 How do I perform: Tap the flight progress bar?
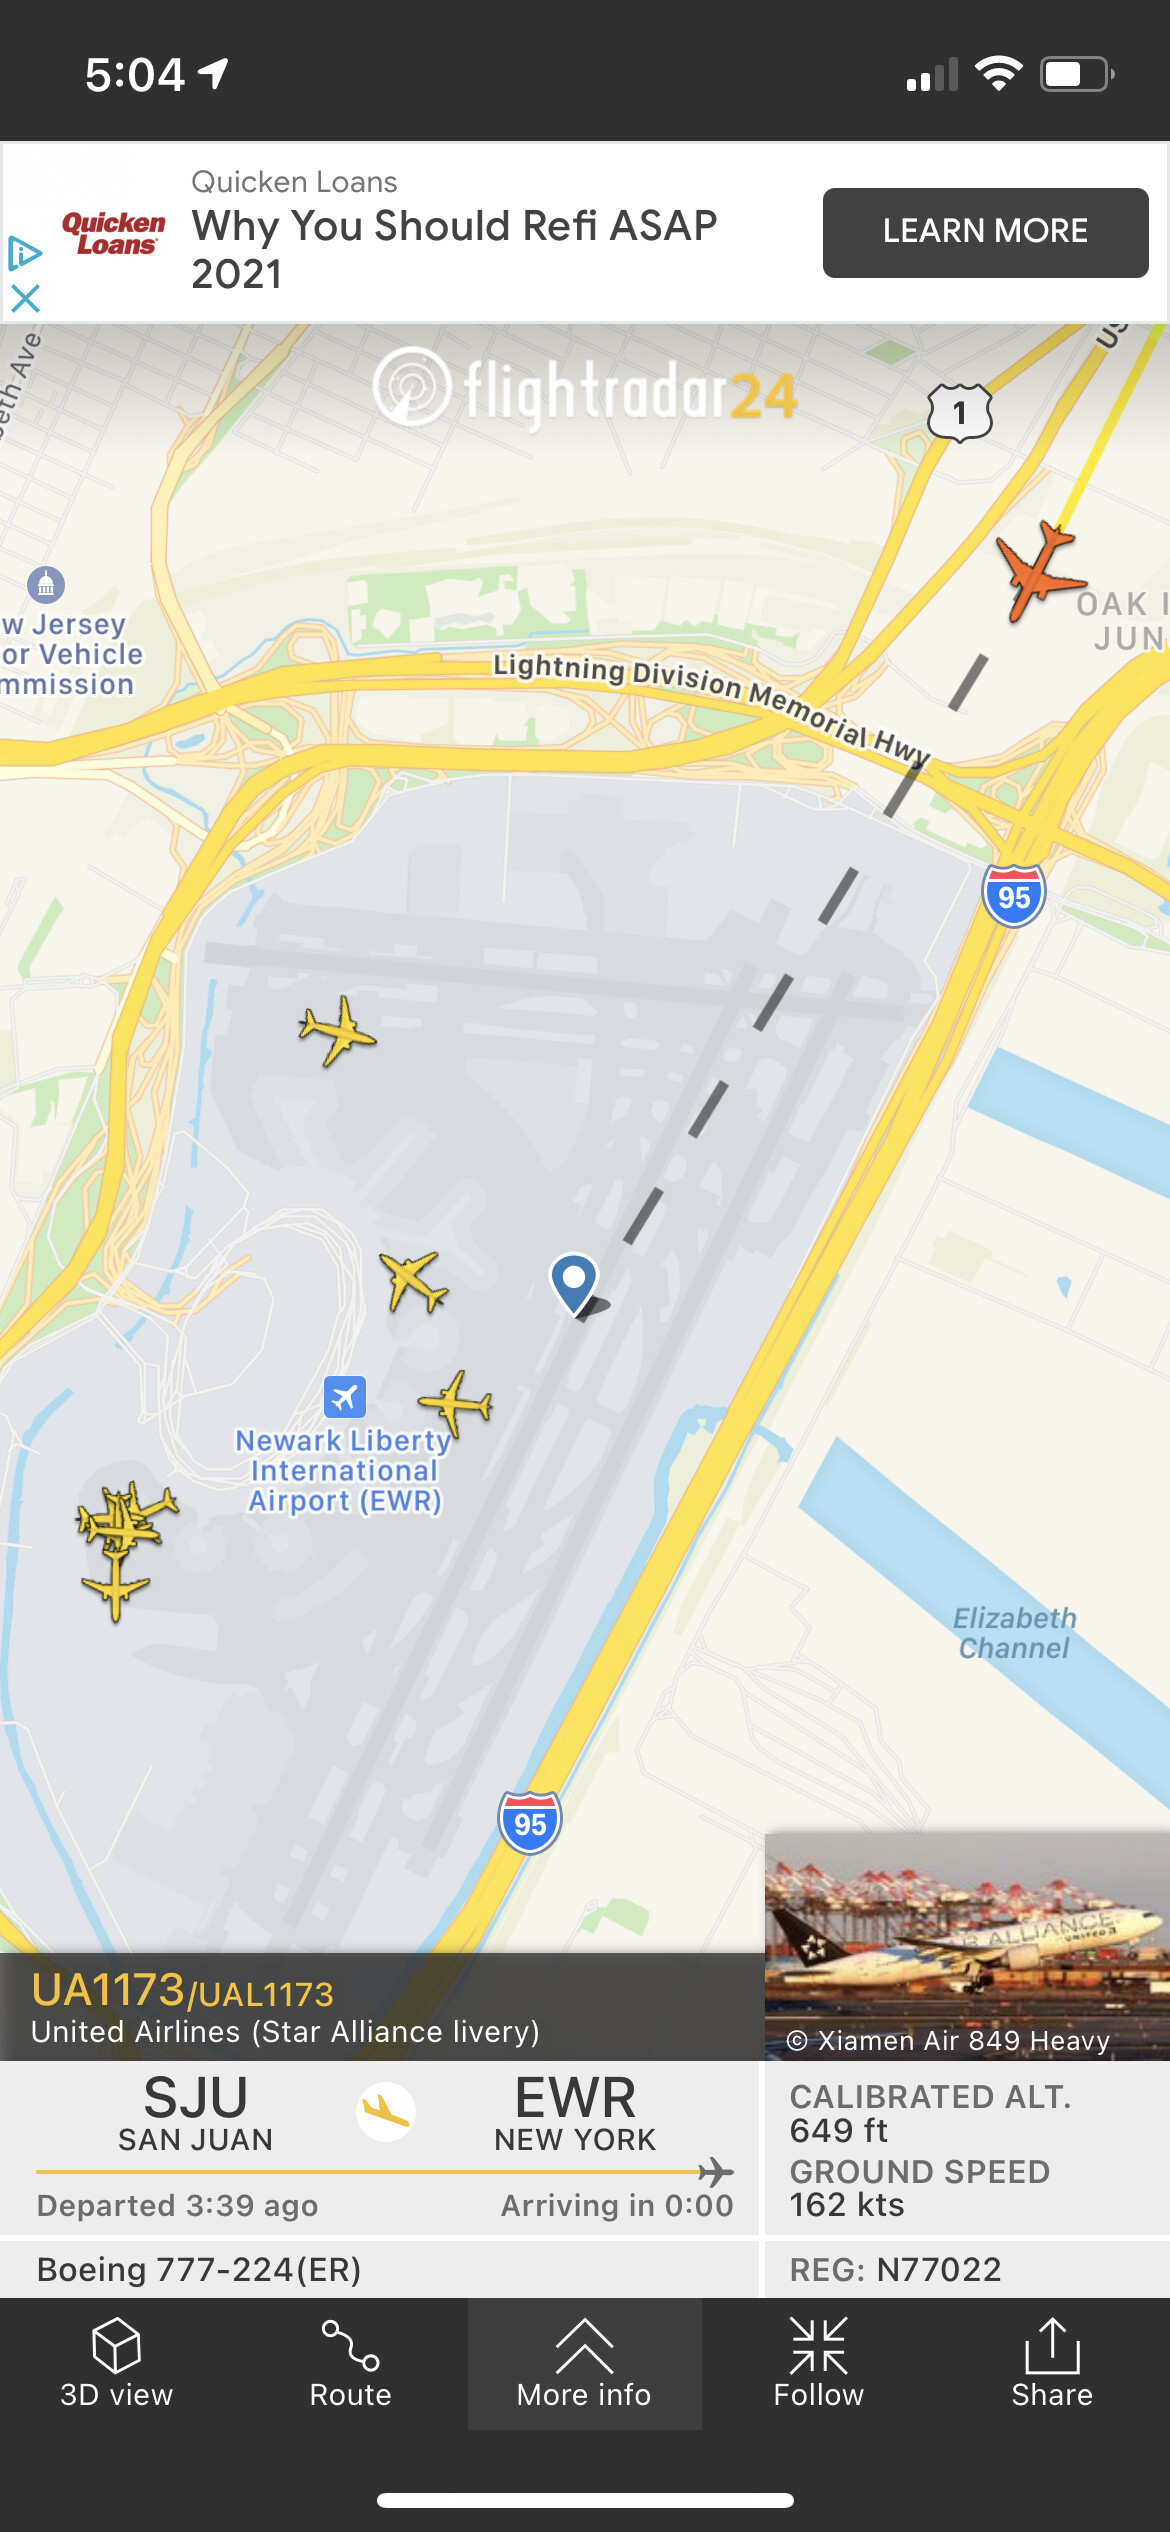[x=385, y=2171]
